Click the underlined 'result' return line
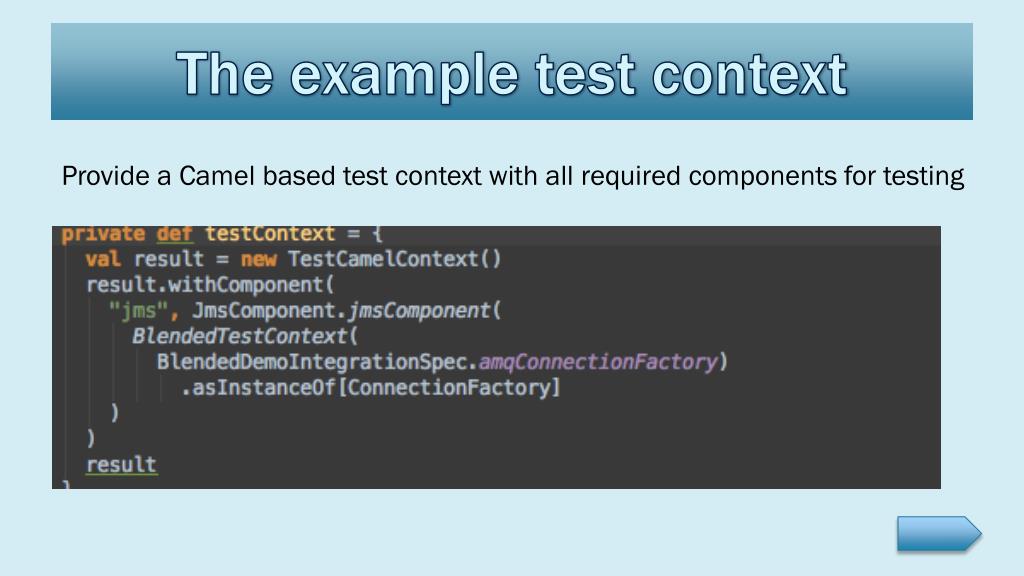This screenshot has width=1024, height=576. [x=121, y=464]
